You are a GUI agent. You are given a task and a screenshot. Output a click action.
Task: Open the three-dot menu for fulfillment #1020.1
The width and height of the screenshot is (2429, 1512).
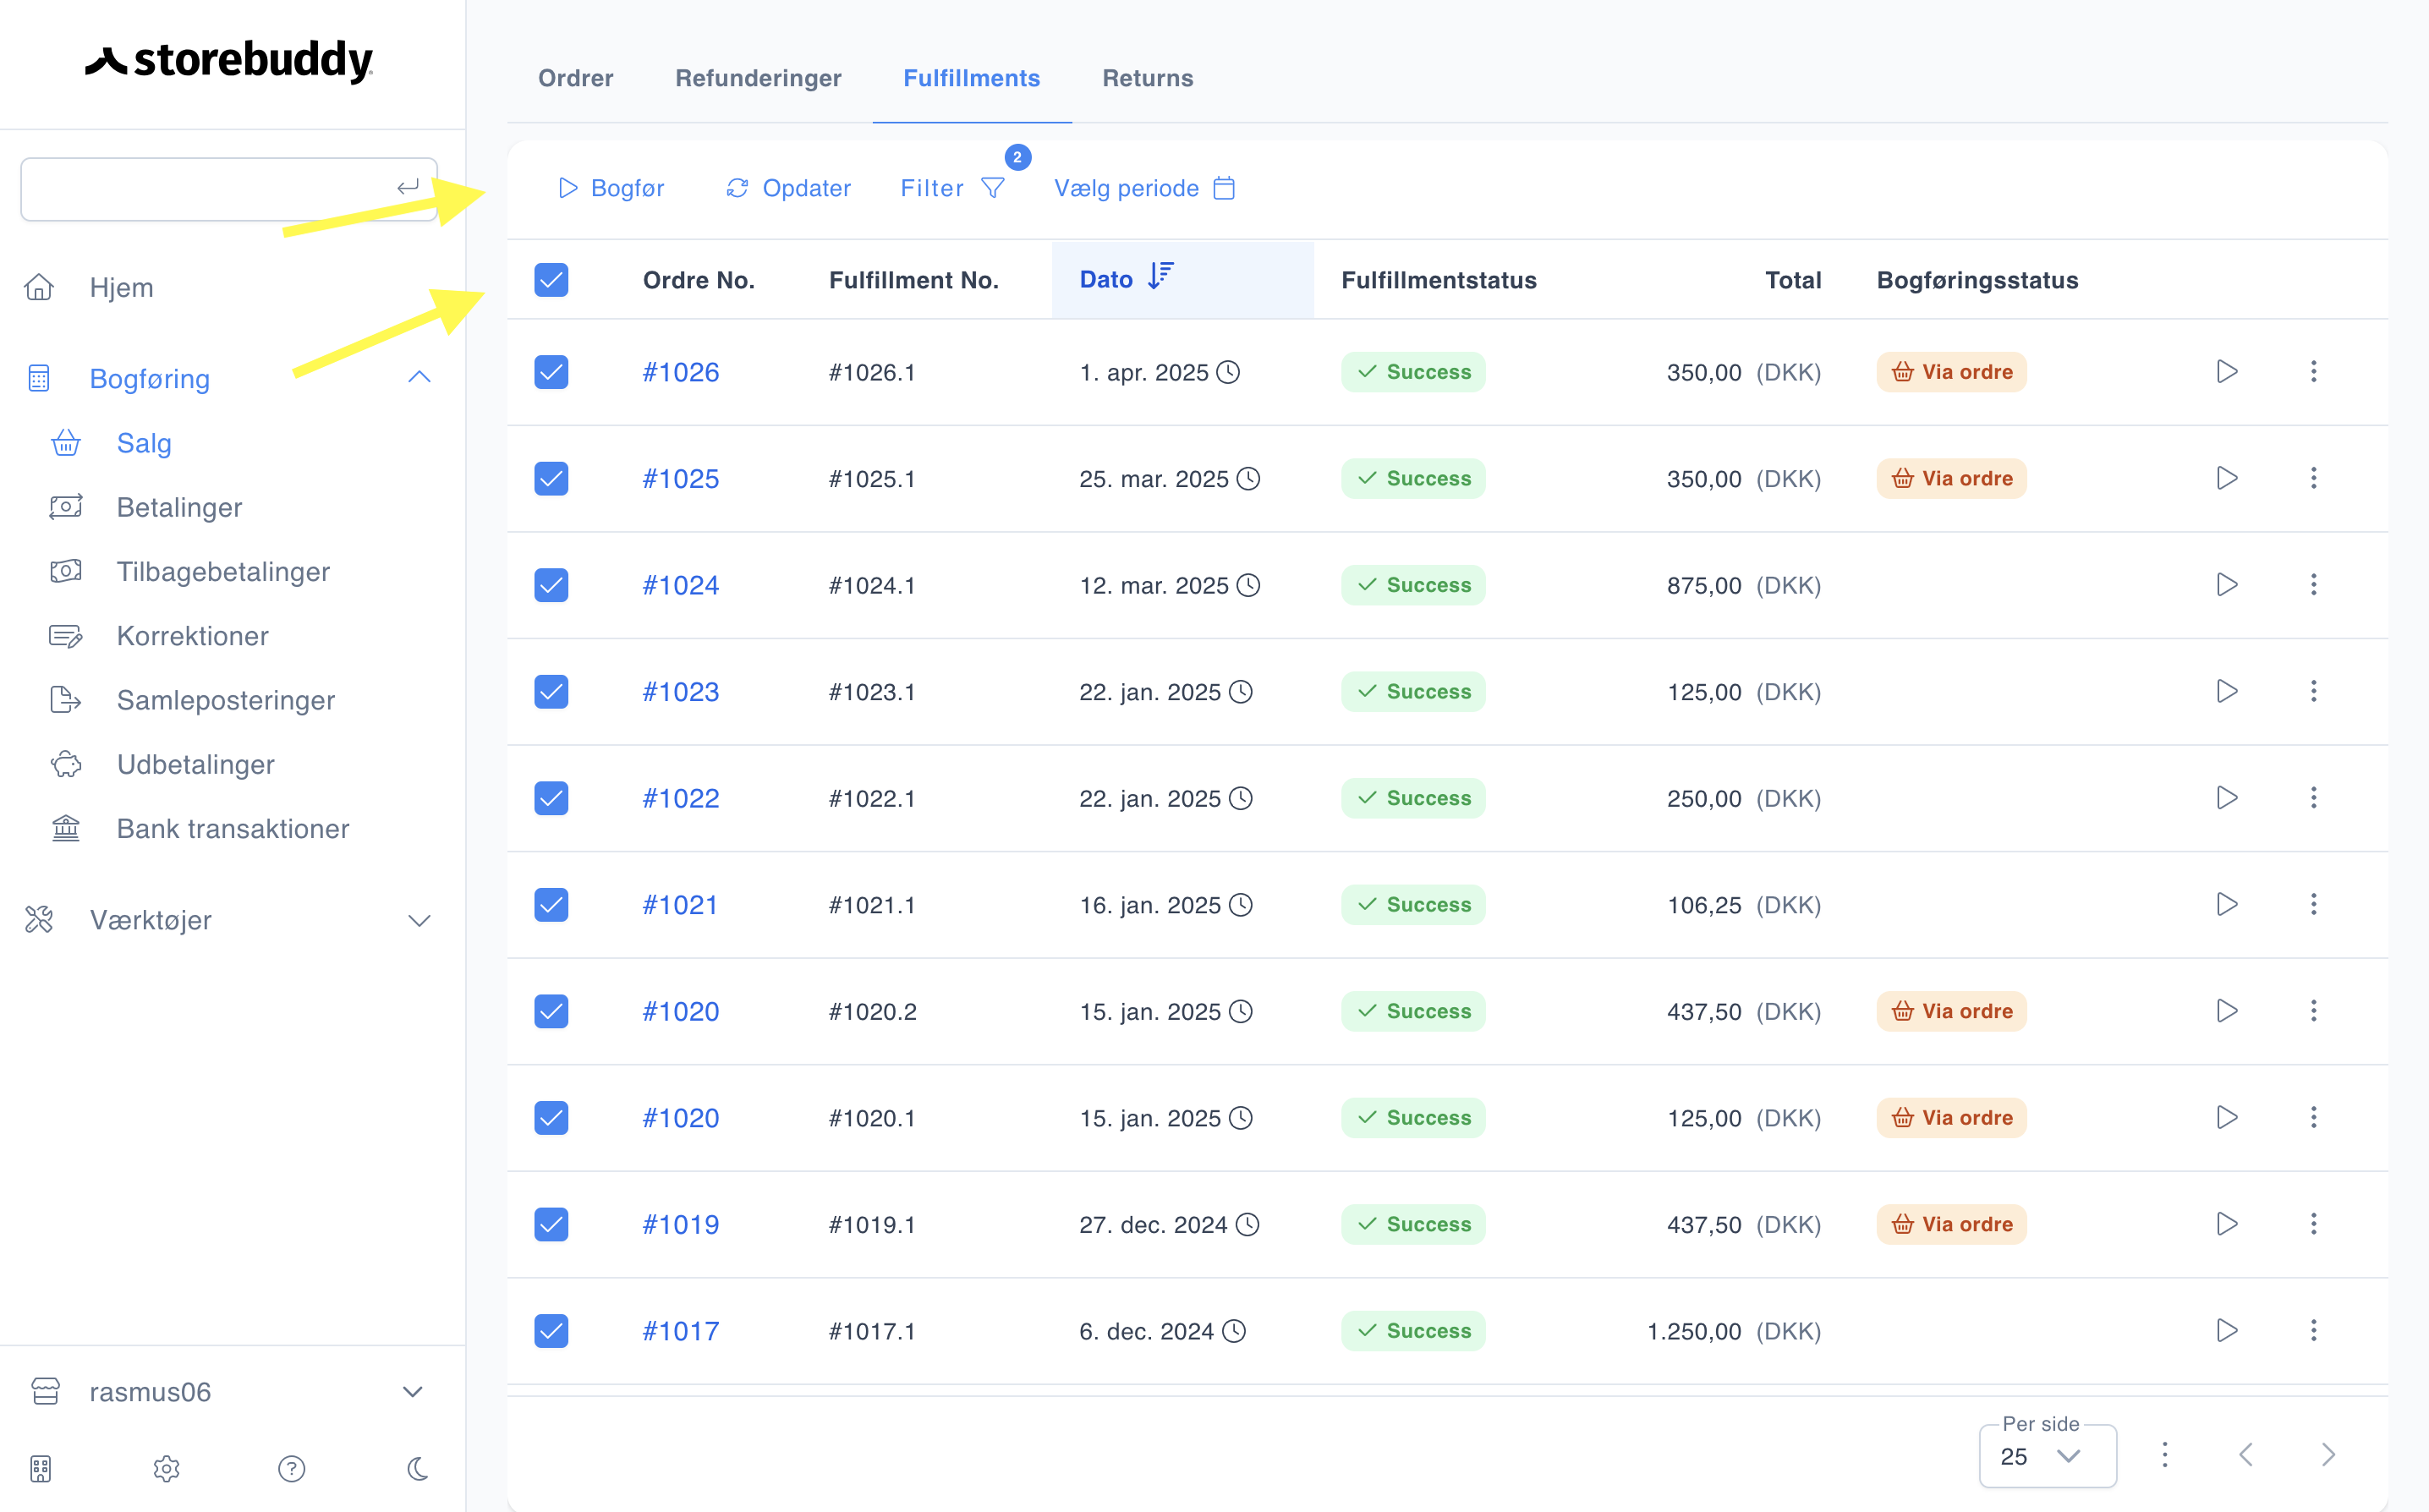pyautogui.click(x=2313, y=1117)
